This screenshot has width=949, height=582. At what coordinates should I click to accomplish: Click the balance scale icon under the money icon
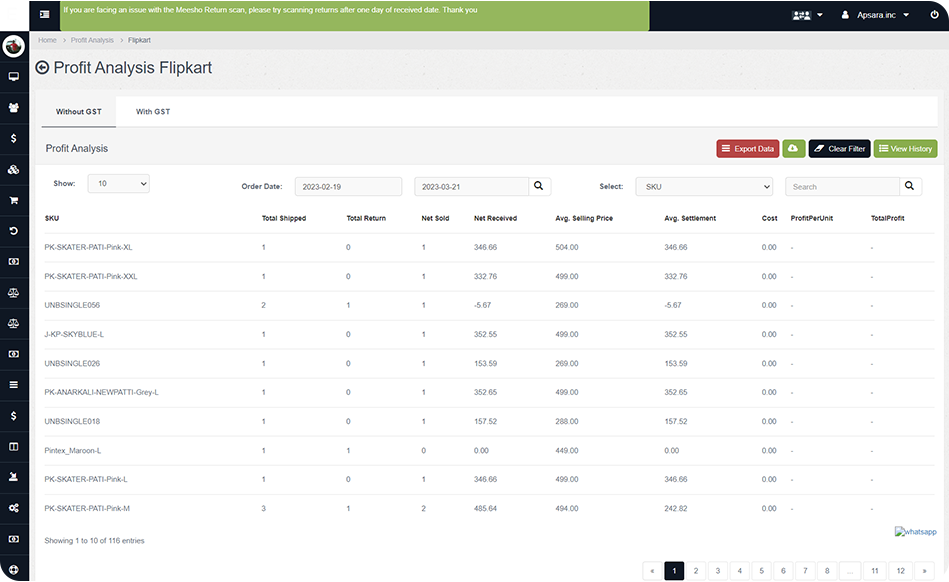pyautogui.click(x=14, y=293)
